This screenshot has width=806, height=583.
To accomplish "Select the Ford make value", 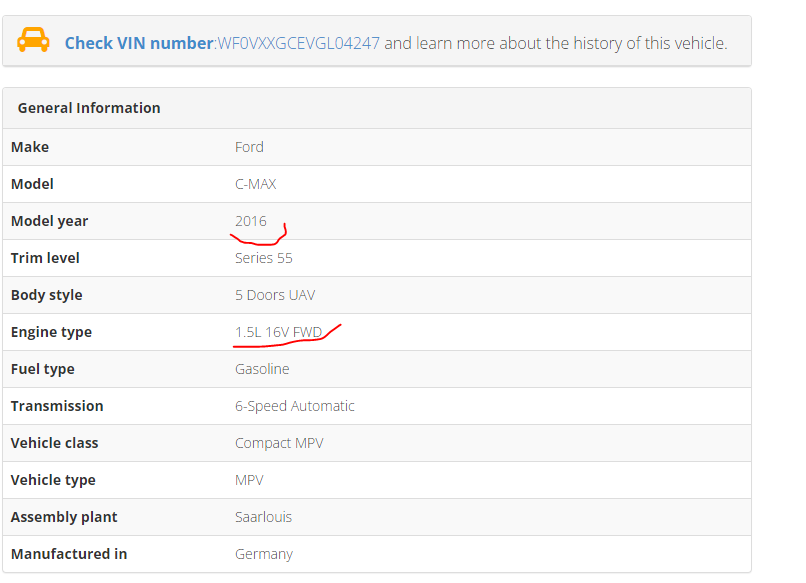I will coord(249,147).
